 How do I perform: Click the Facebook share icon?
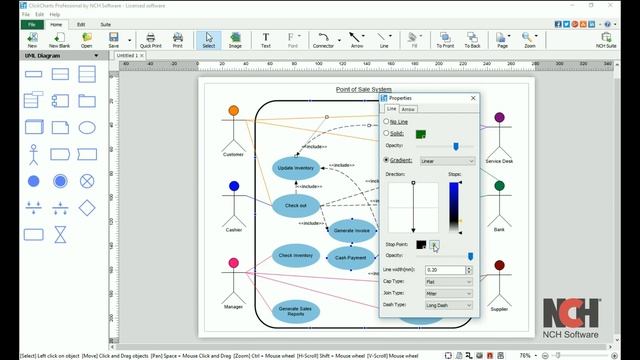(558, 24)
